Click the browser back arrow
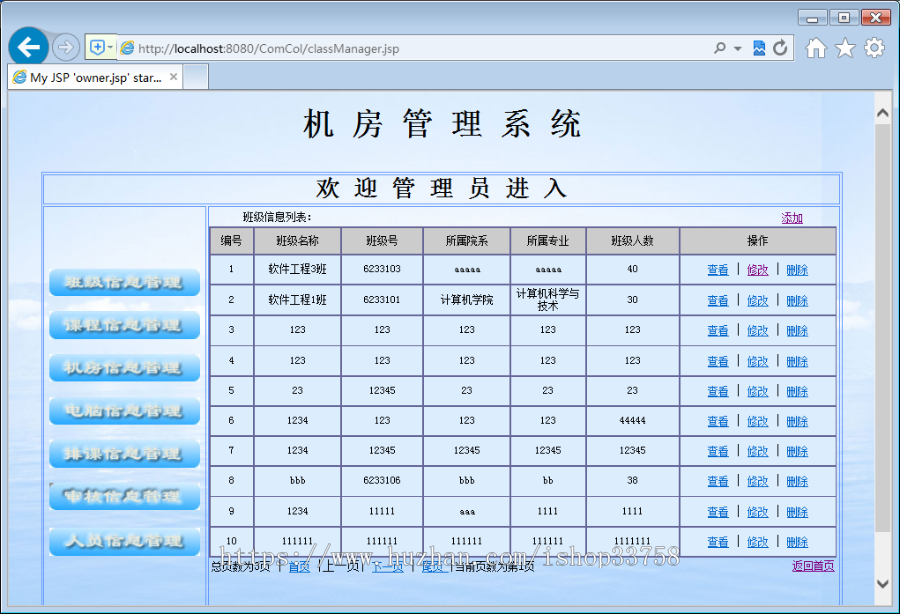 click(28, 46)
